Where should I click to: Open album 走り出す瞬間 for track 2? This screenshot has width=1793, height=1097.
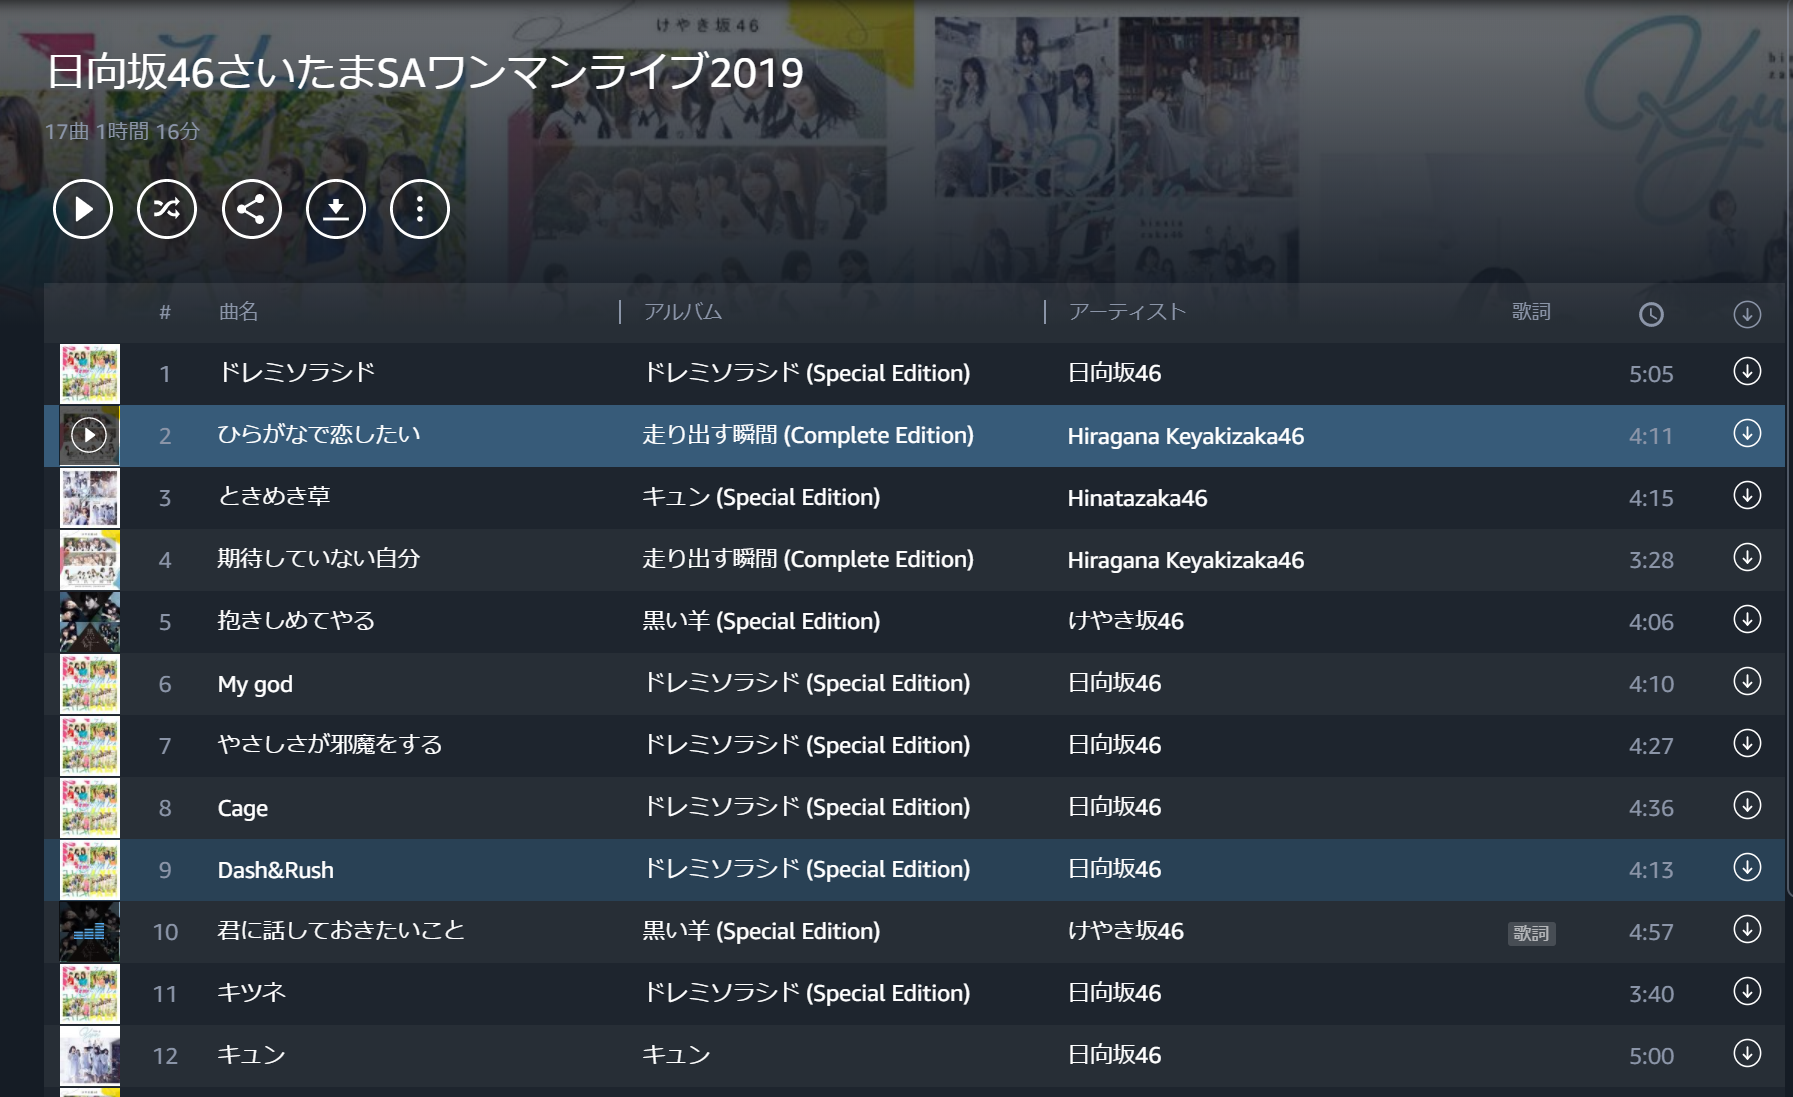click(808, 435)
